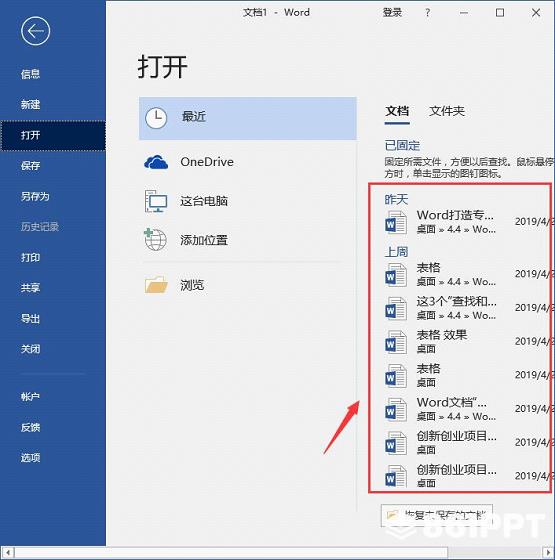Click the back arrow circle icon

point(35,31)
